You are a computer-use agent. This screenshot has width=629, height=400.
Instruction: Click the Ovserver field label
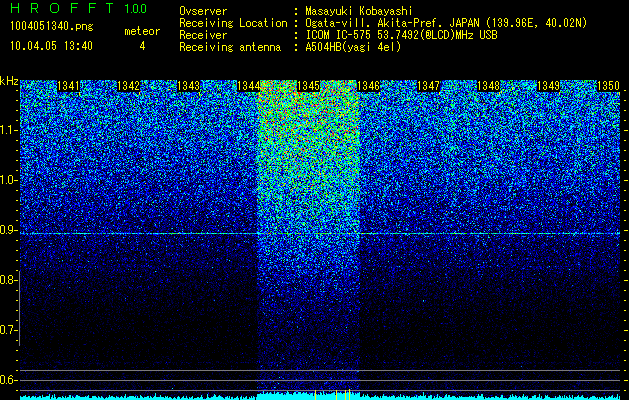(x=203, y=11)
